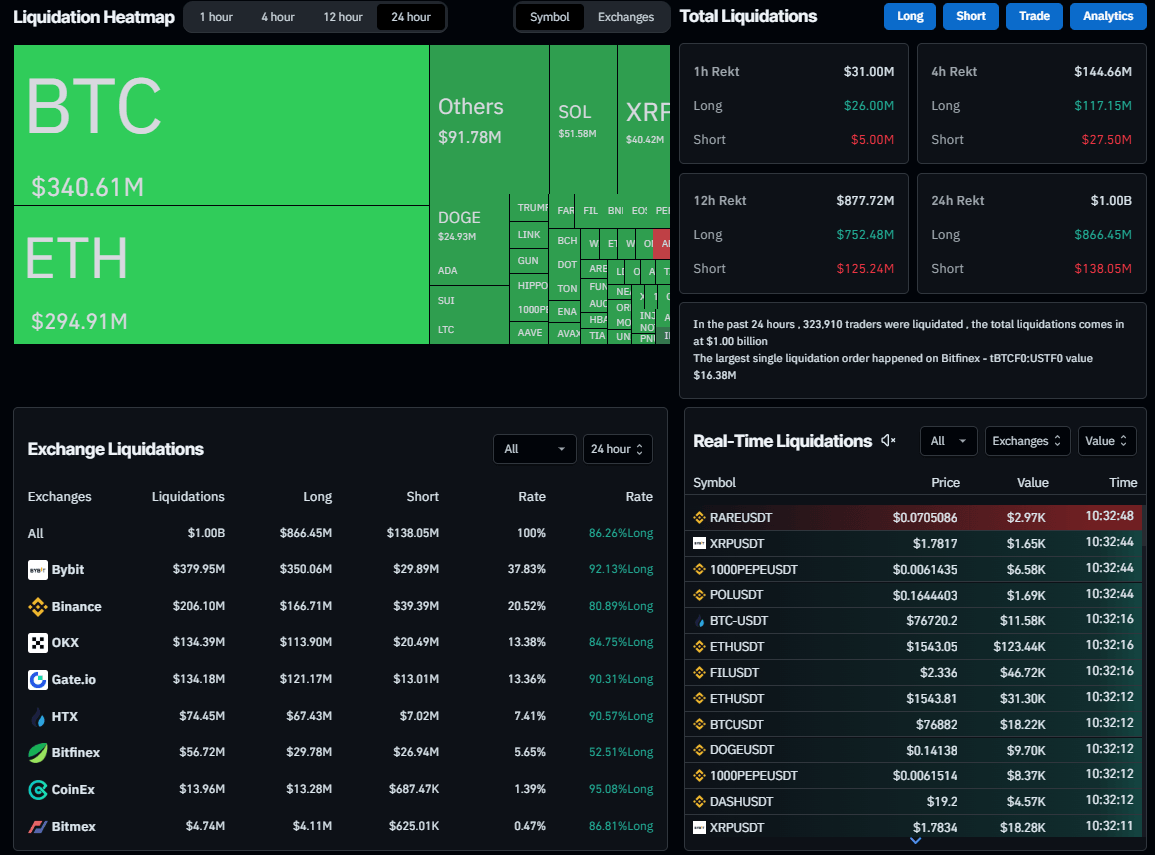Image resolution: width=1155 pixels, height=855 pixels.
Task: Open the Exchanges dropdown in Real-Time Liquidations
Action: click(x=1027, y=441)
